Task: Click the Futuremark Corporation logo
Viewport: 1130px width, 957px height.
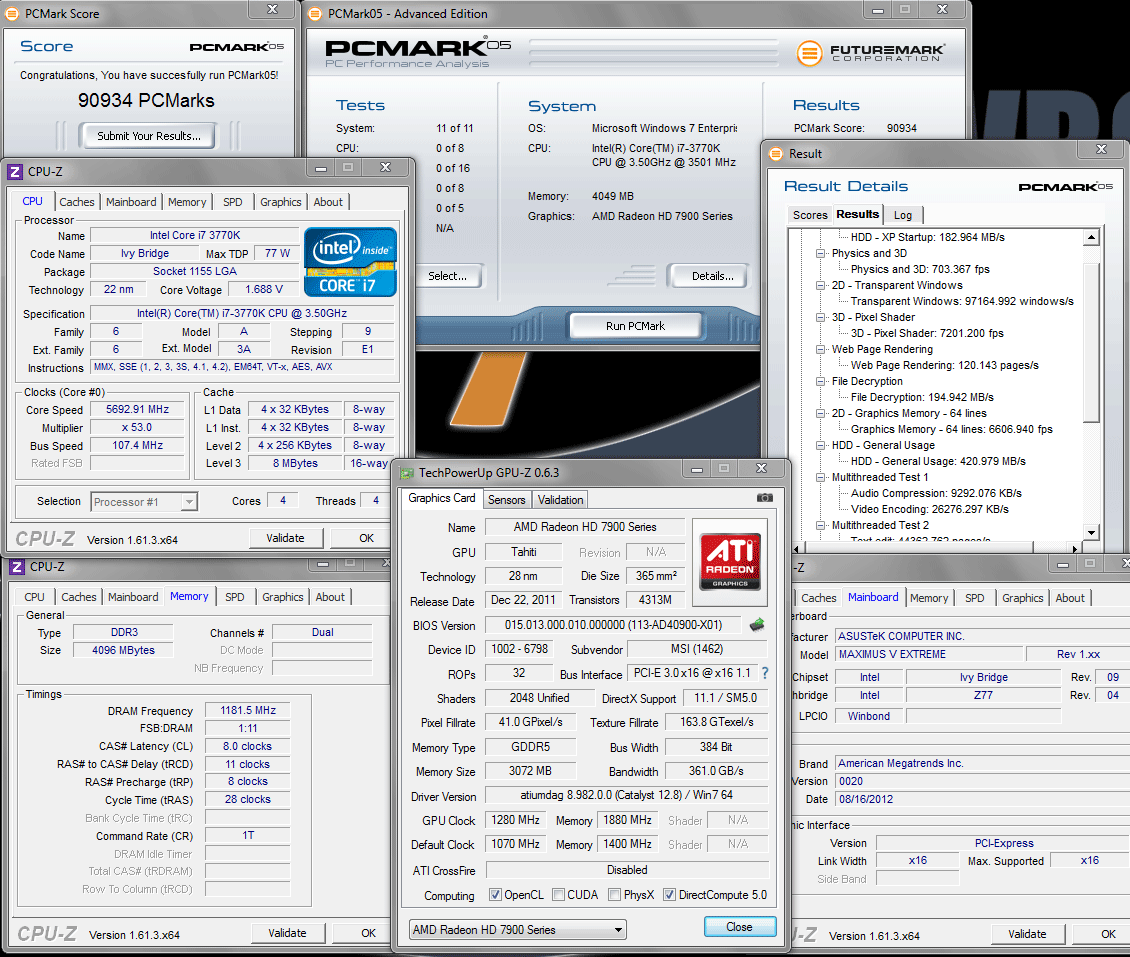Action: 871,52
